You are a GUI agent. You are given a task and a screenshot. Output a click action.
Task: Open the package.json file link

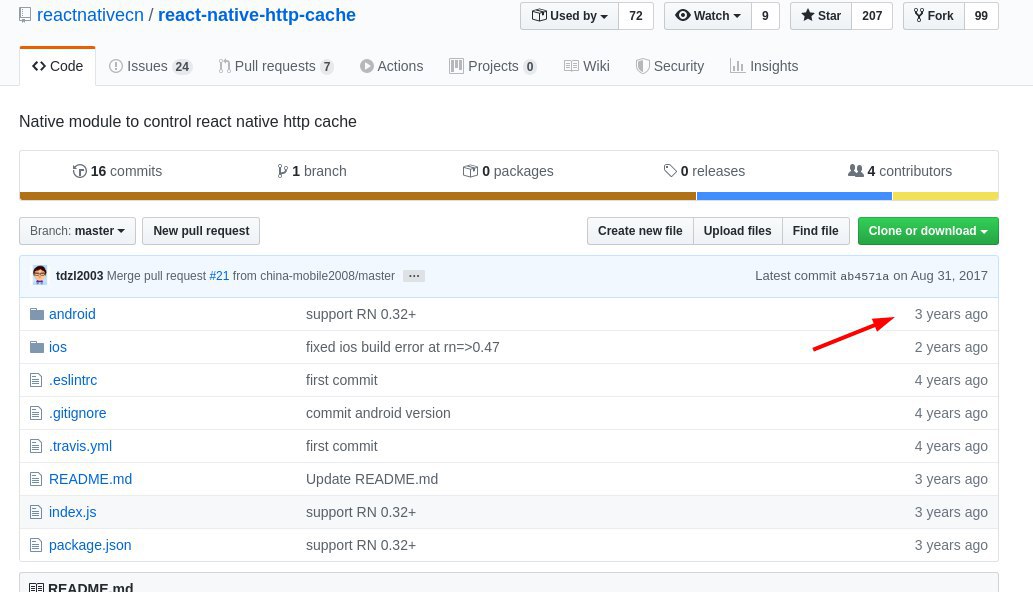pyautogui.click(x=90, y=545)
